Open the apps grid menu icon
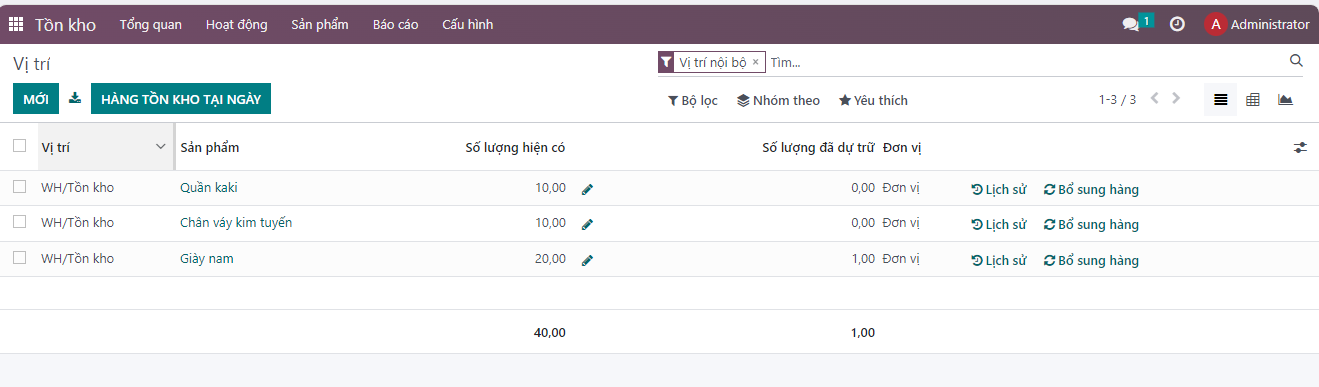 (x=16, y=24)
